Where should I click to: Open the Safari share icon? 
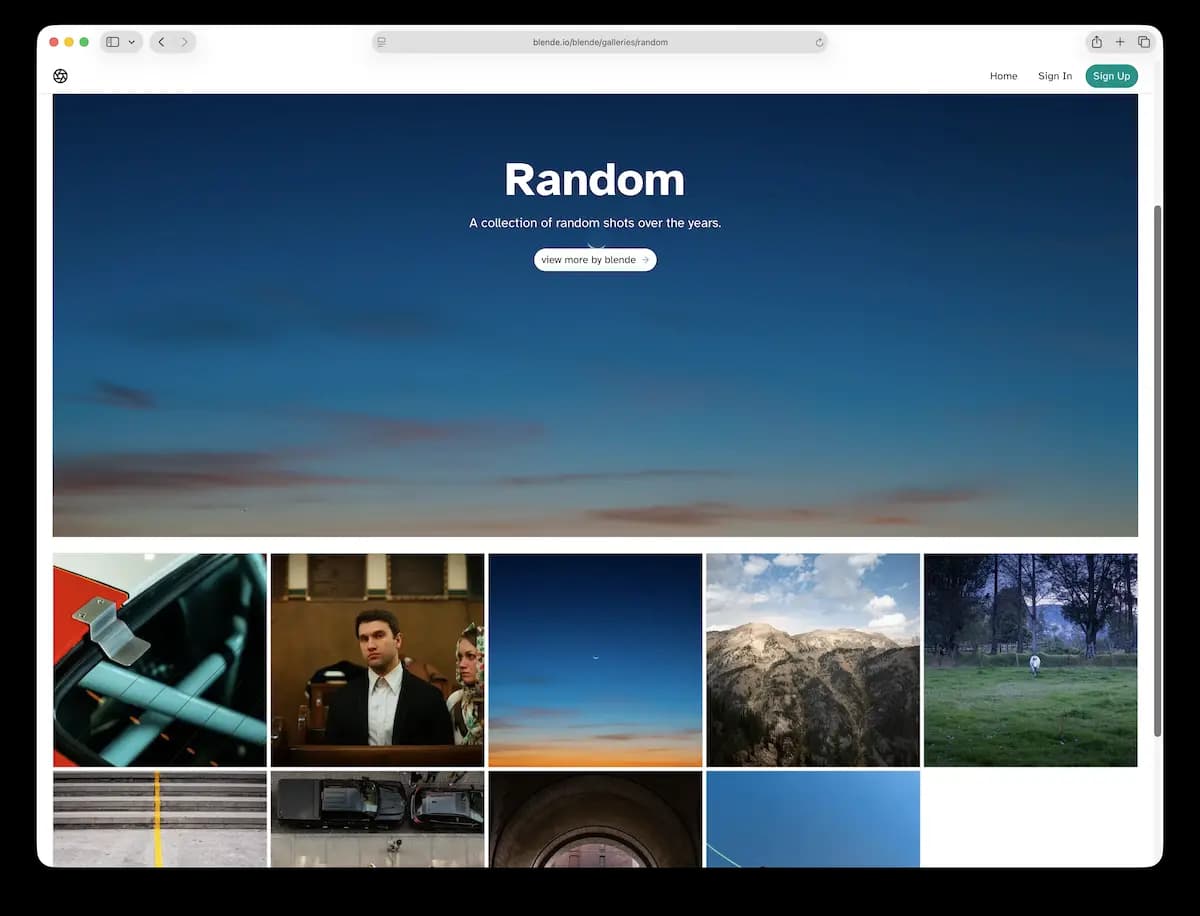tap(1096, 42)
